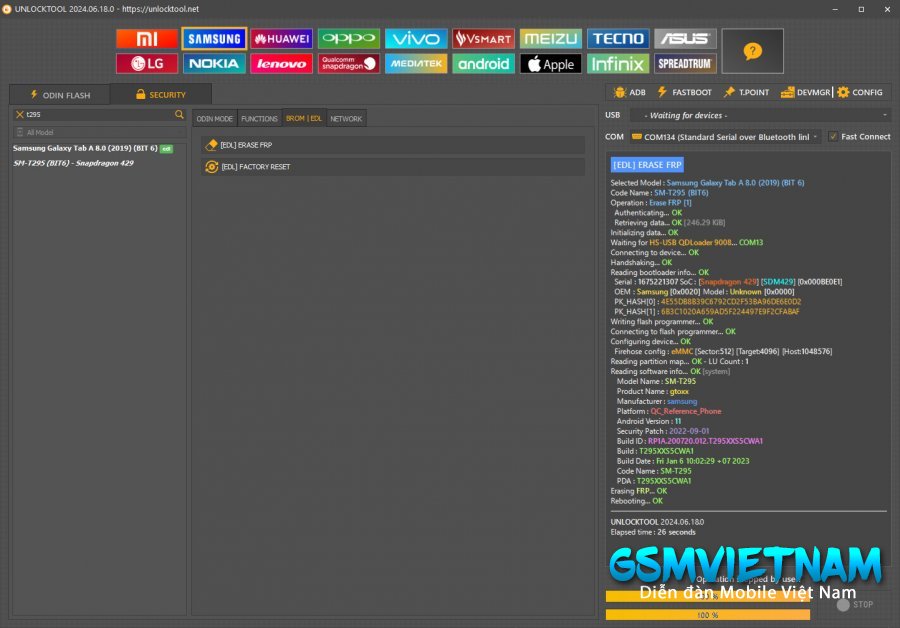Click the orange question mark help tile
This screenshot has width=900, height=628.
click(x=752, y=51)
